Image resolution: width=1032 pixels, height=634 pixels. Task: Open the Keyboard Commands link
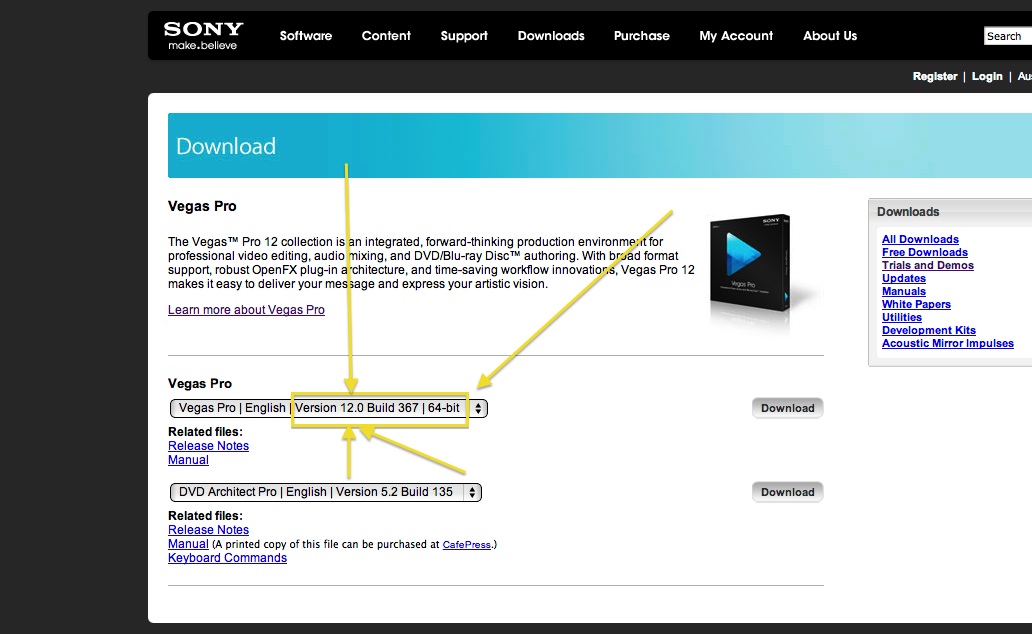[x=227, y=558]
